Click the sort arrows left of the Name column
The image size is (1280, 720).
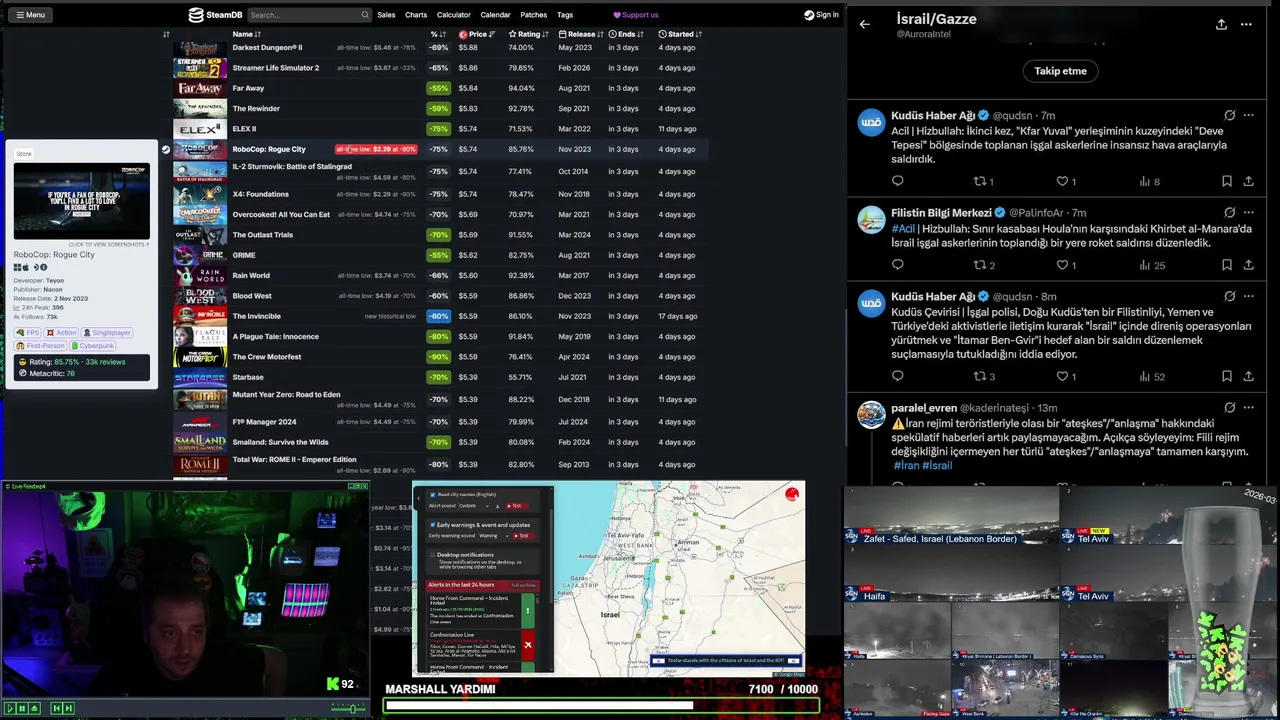tap(166, 34)
